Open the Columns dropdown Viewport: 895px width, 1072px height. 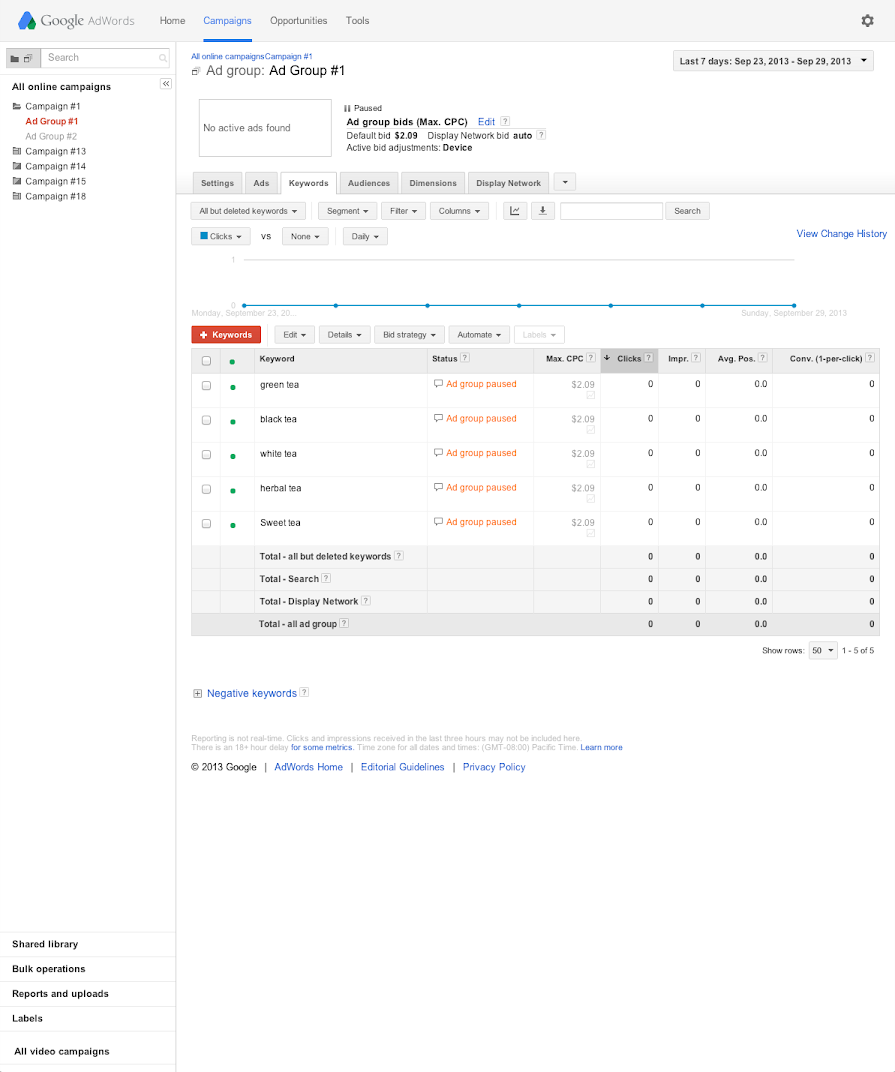click(458, 211)
